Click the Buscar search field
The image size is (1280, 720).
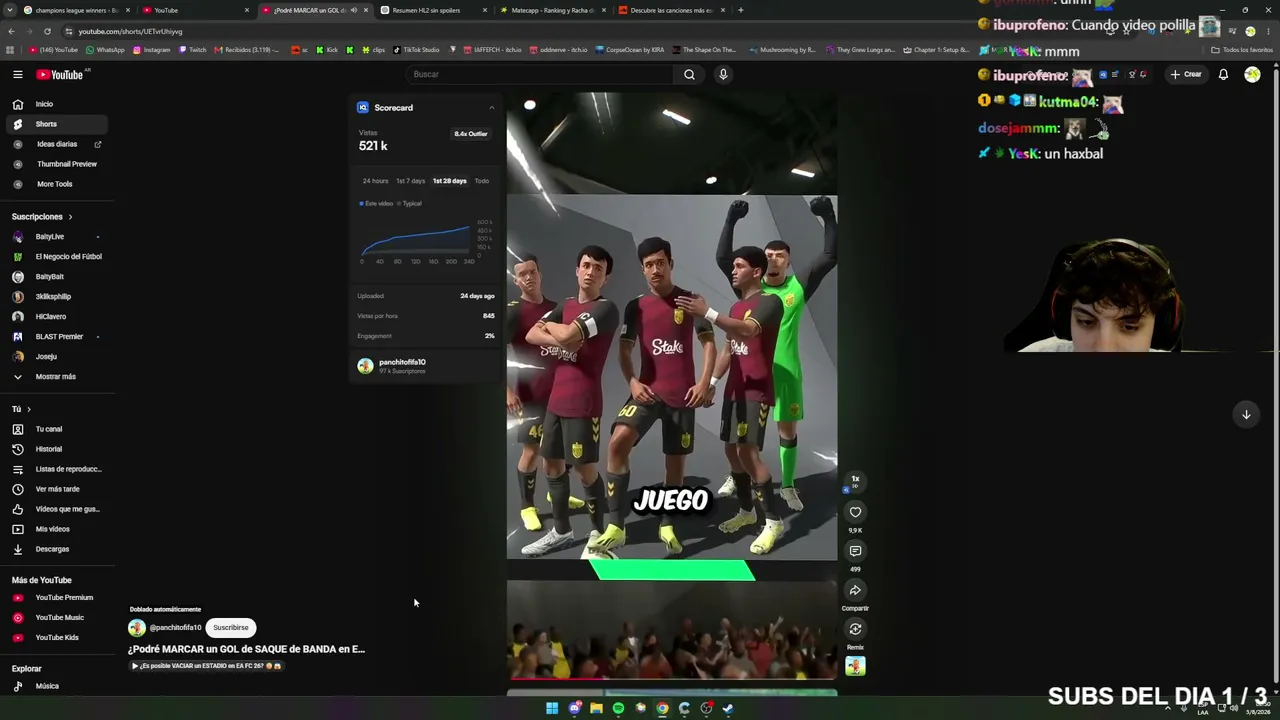pyautogui.click(x=540, y=74)
